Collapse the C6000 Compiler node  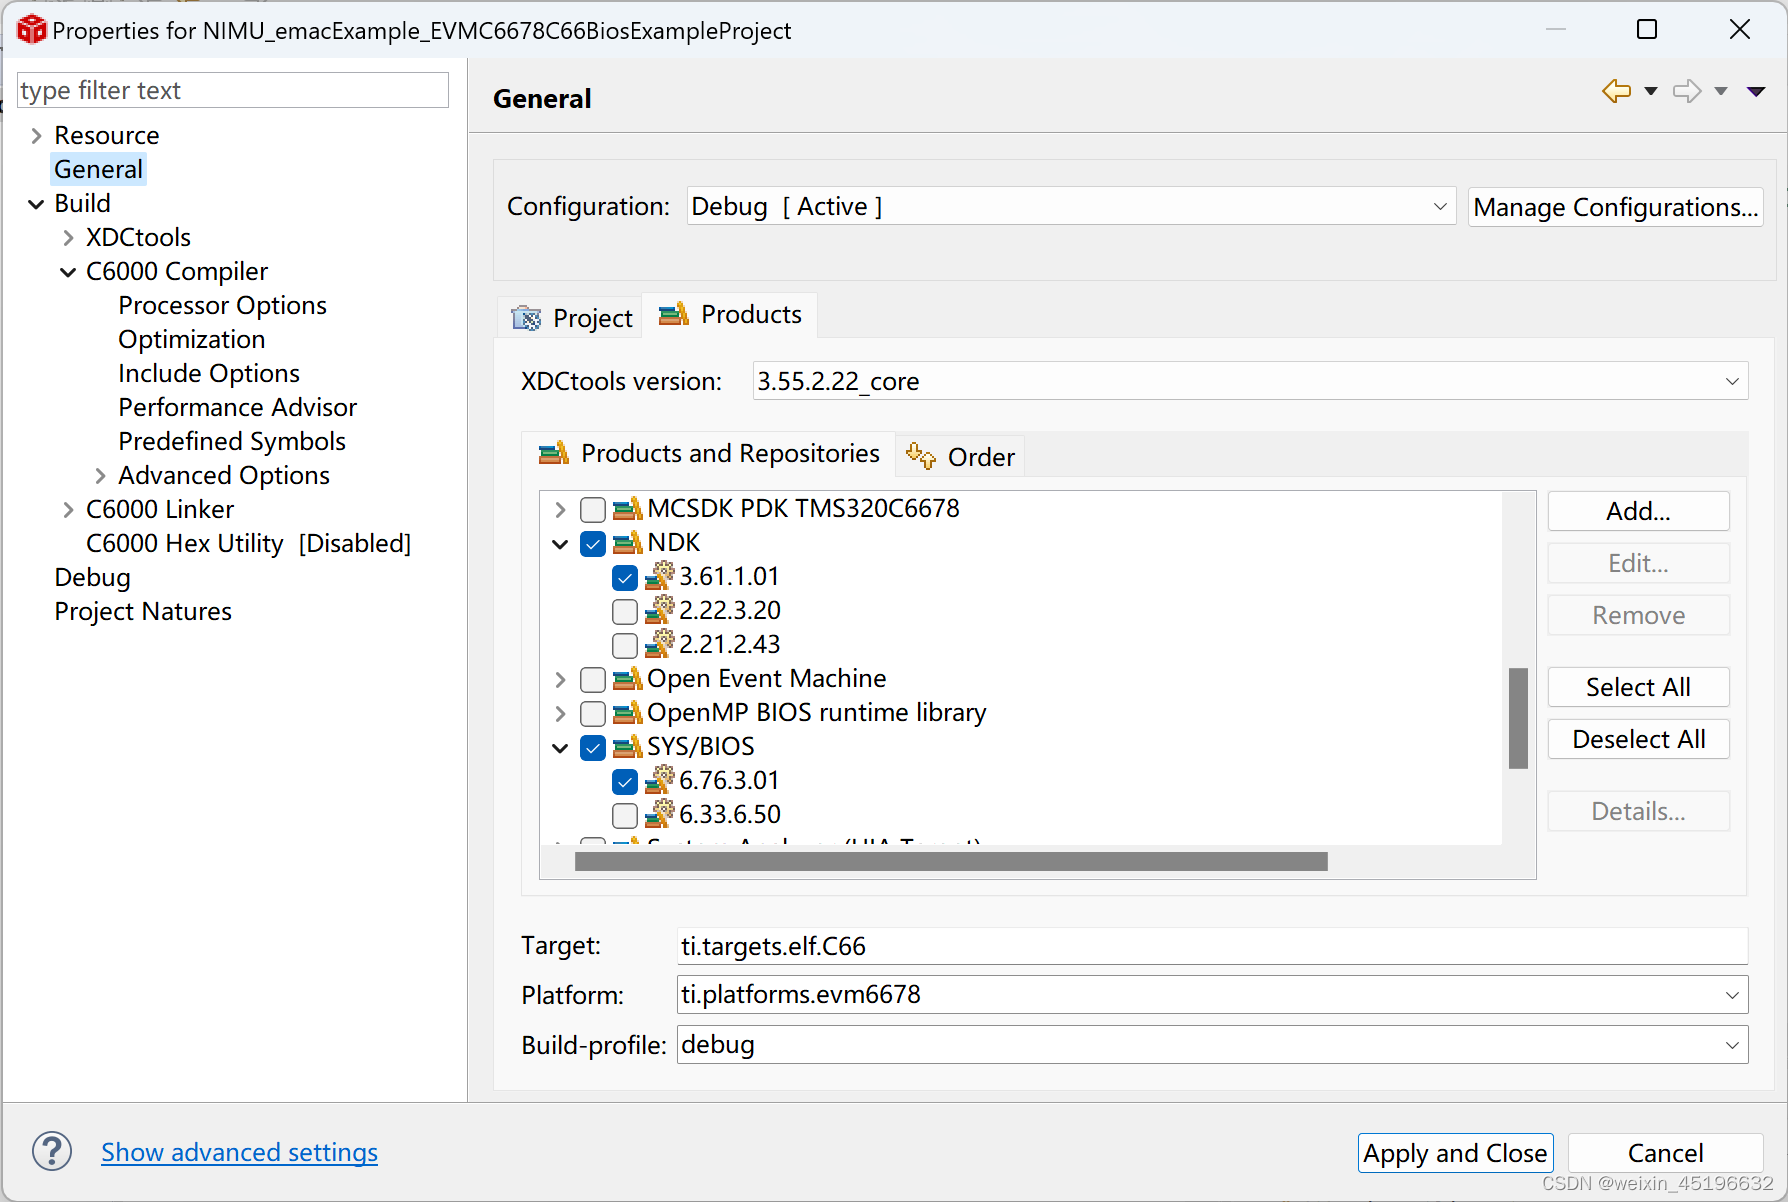tap(68, 272)
